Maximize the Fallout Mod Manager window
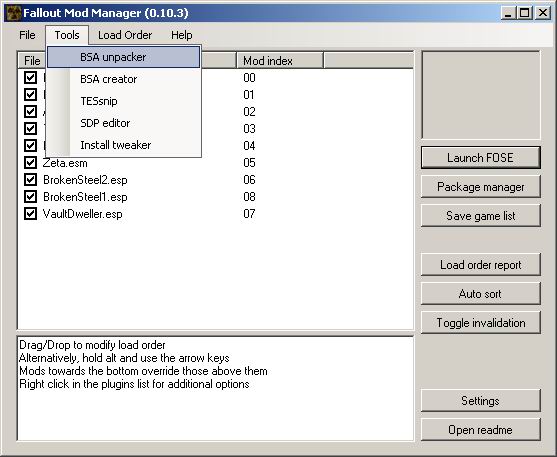This screenshot has height=457, width=557. point(524,13)
